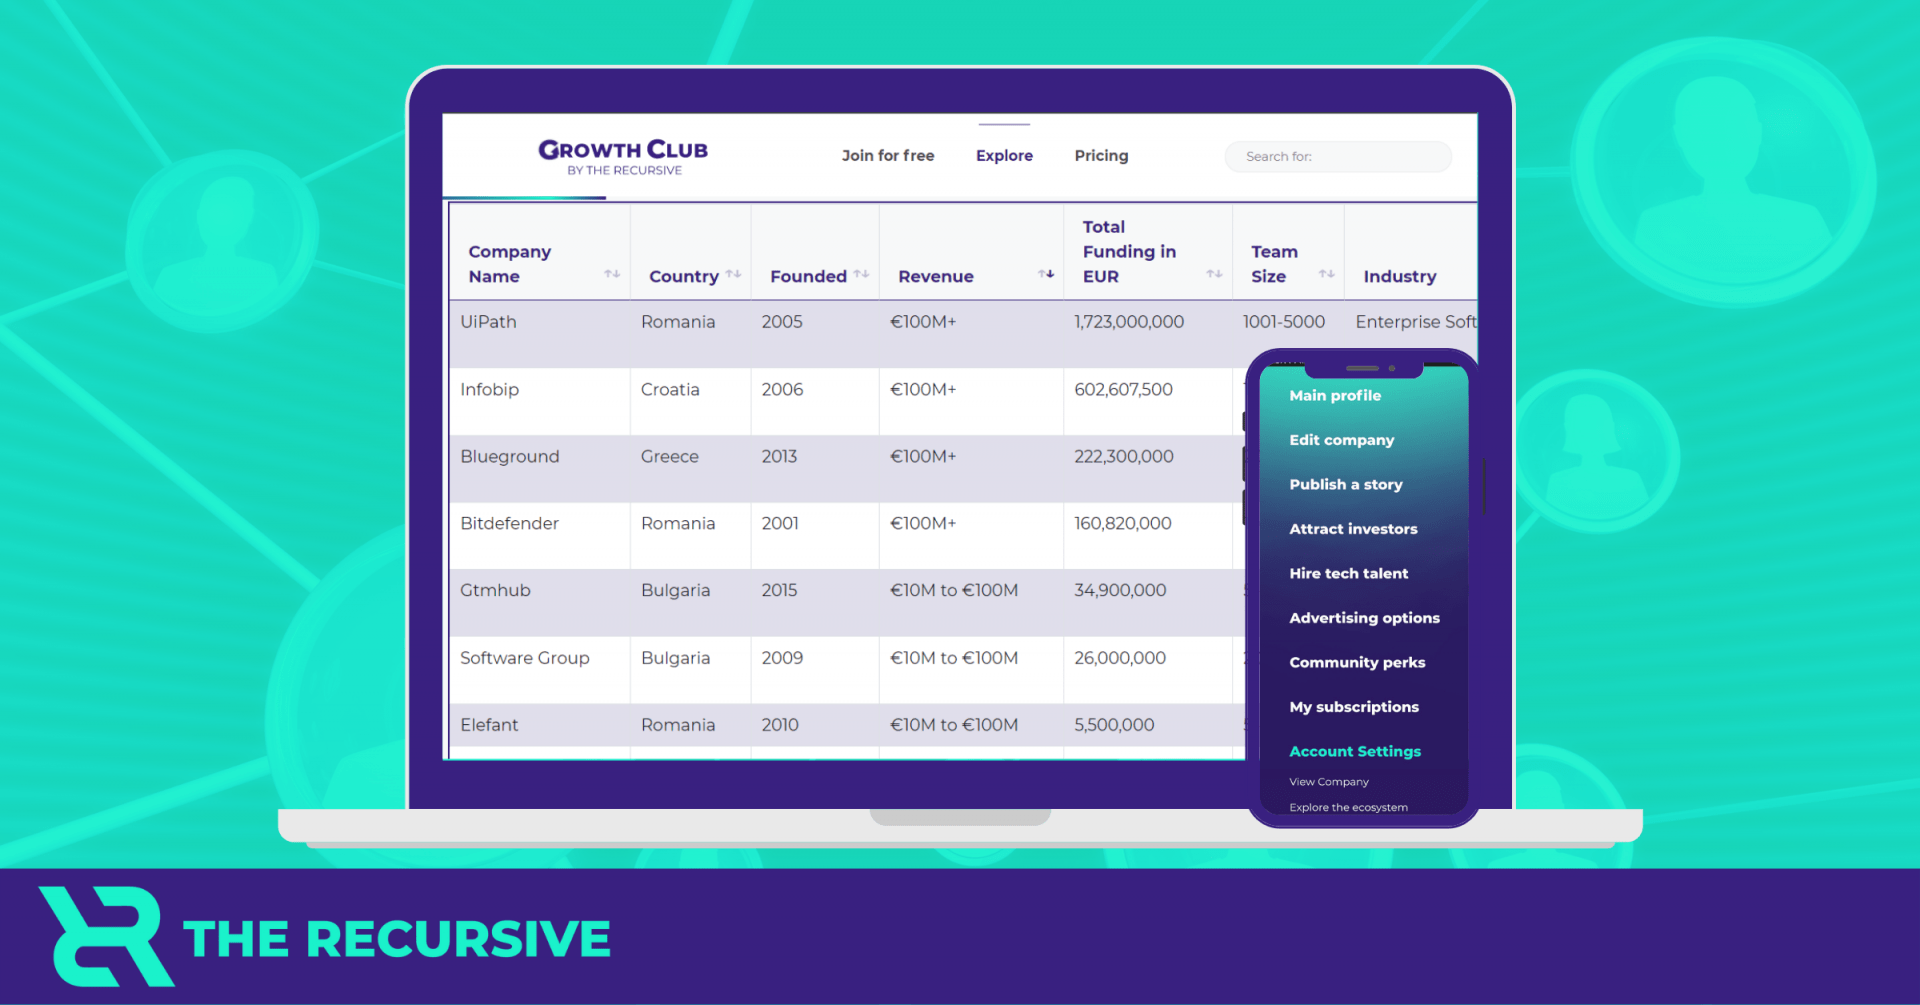1920x1005 pixels.
Task: Click founded year 2013 for Blueground
Action: (x=779, y=456)
